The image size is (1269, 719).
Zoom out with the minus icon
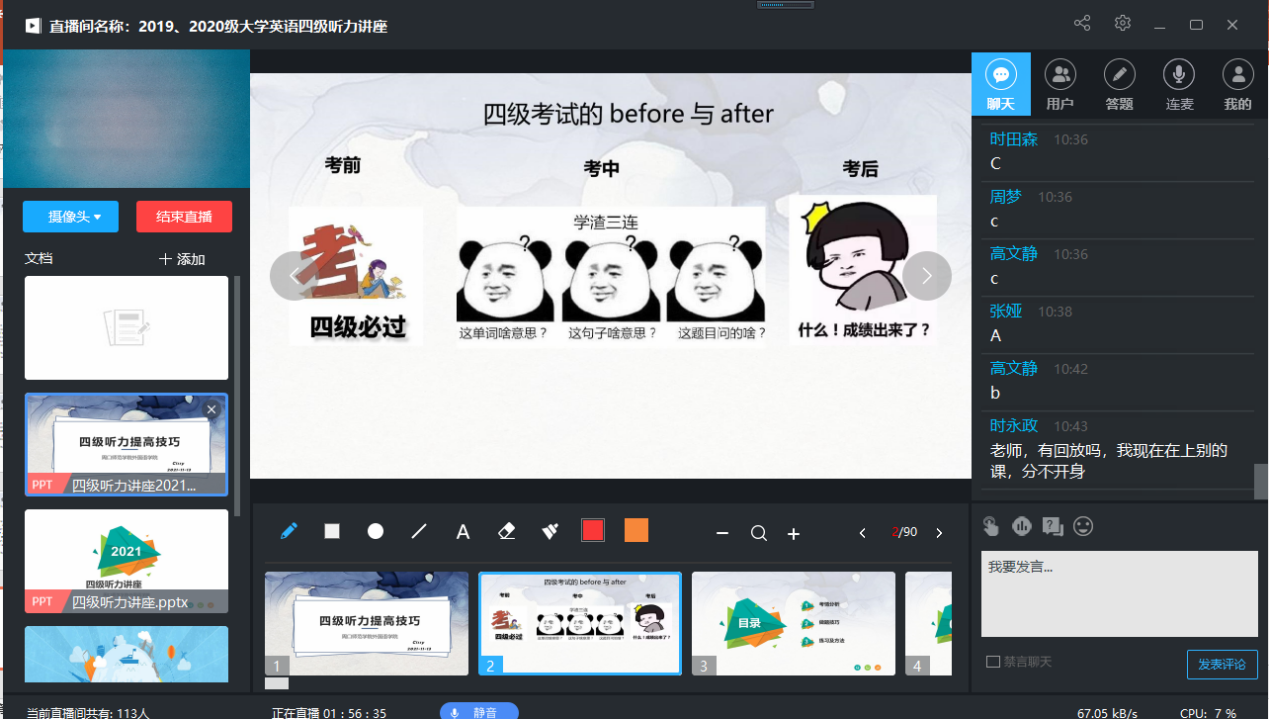722,534
